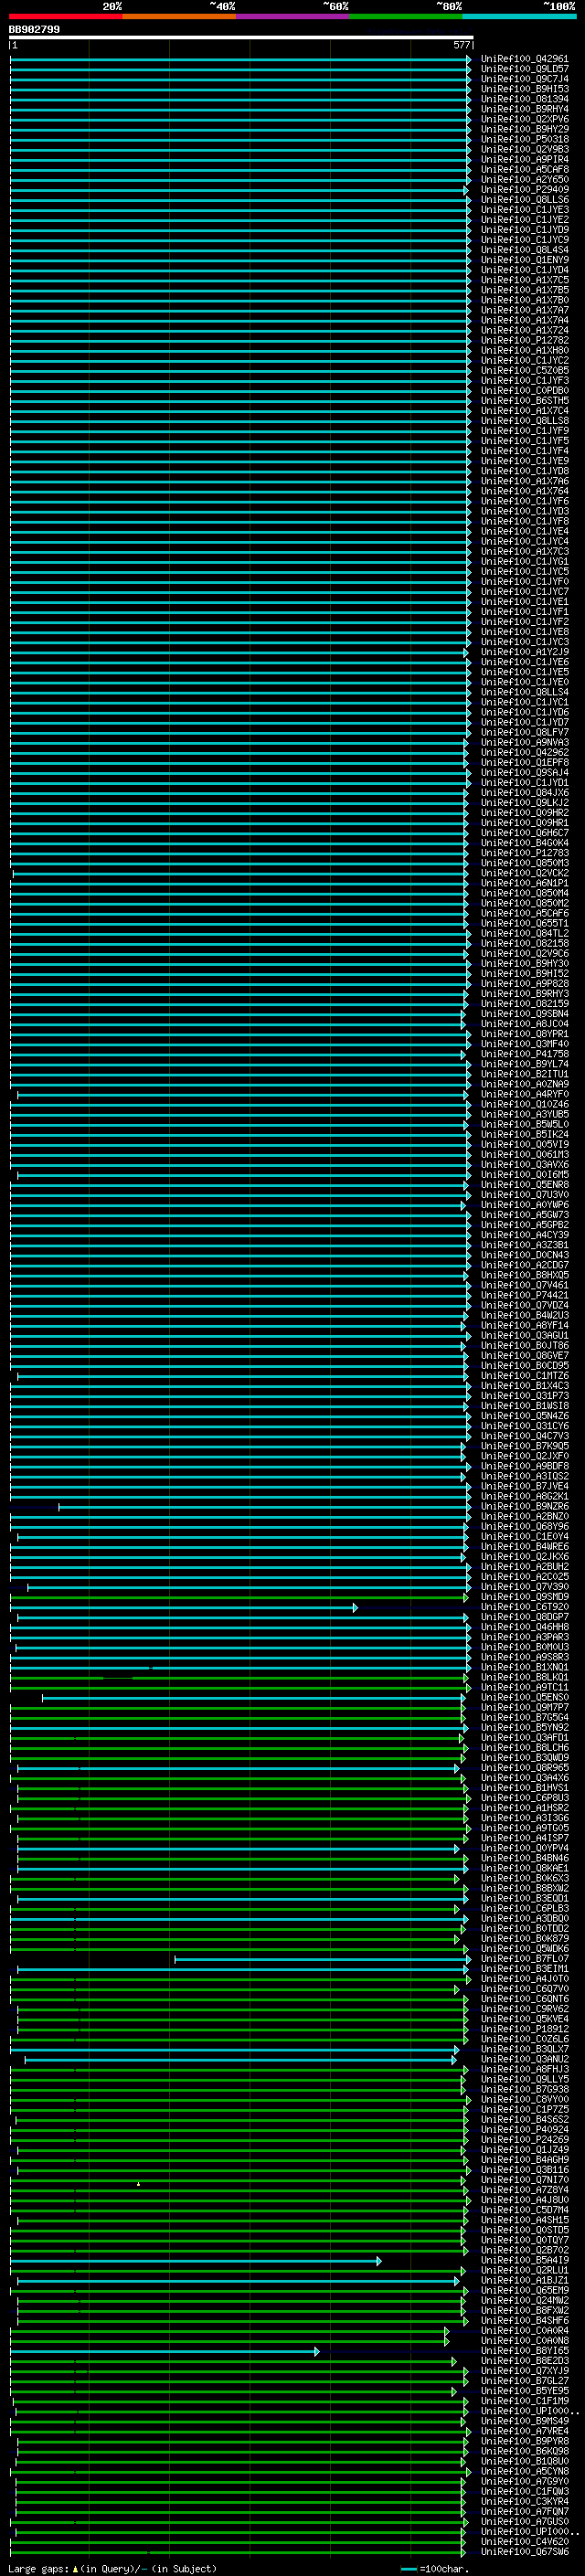
Task: Select hit label UniRef100_B9YL74
Action: pyautogui.click(x=524, y=1065)
